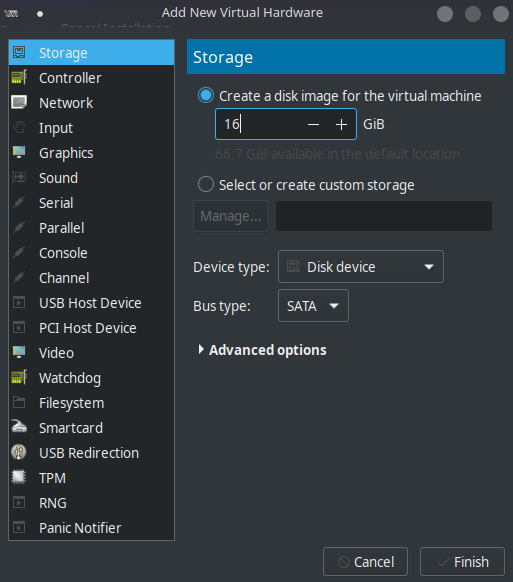This screenshot has height=582, width=513.
Task: Click the Sound card icon
Action: click(19, 177)
